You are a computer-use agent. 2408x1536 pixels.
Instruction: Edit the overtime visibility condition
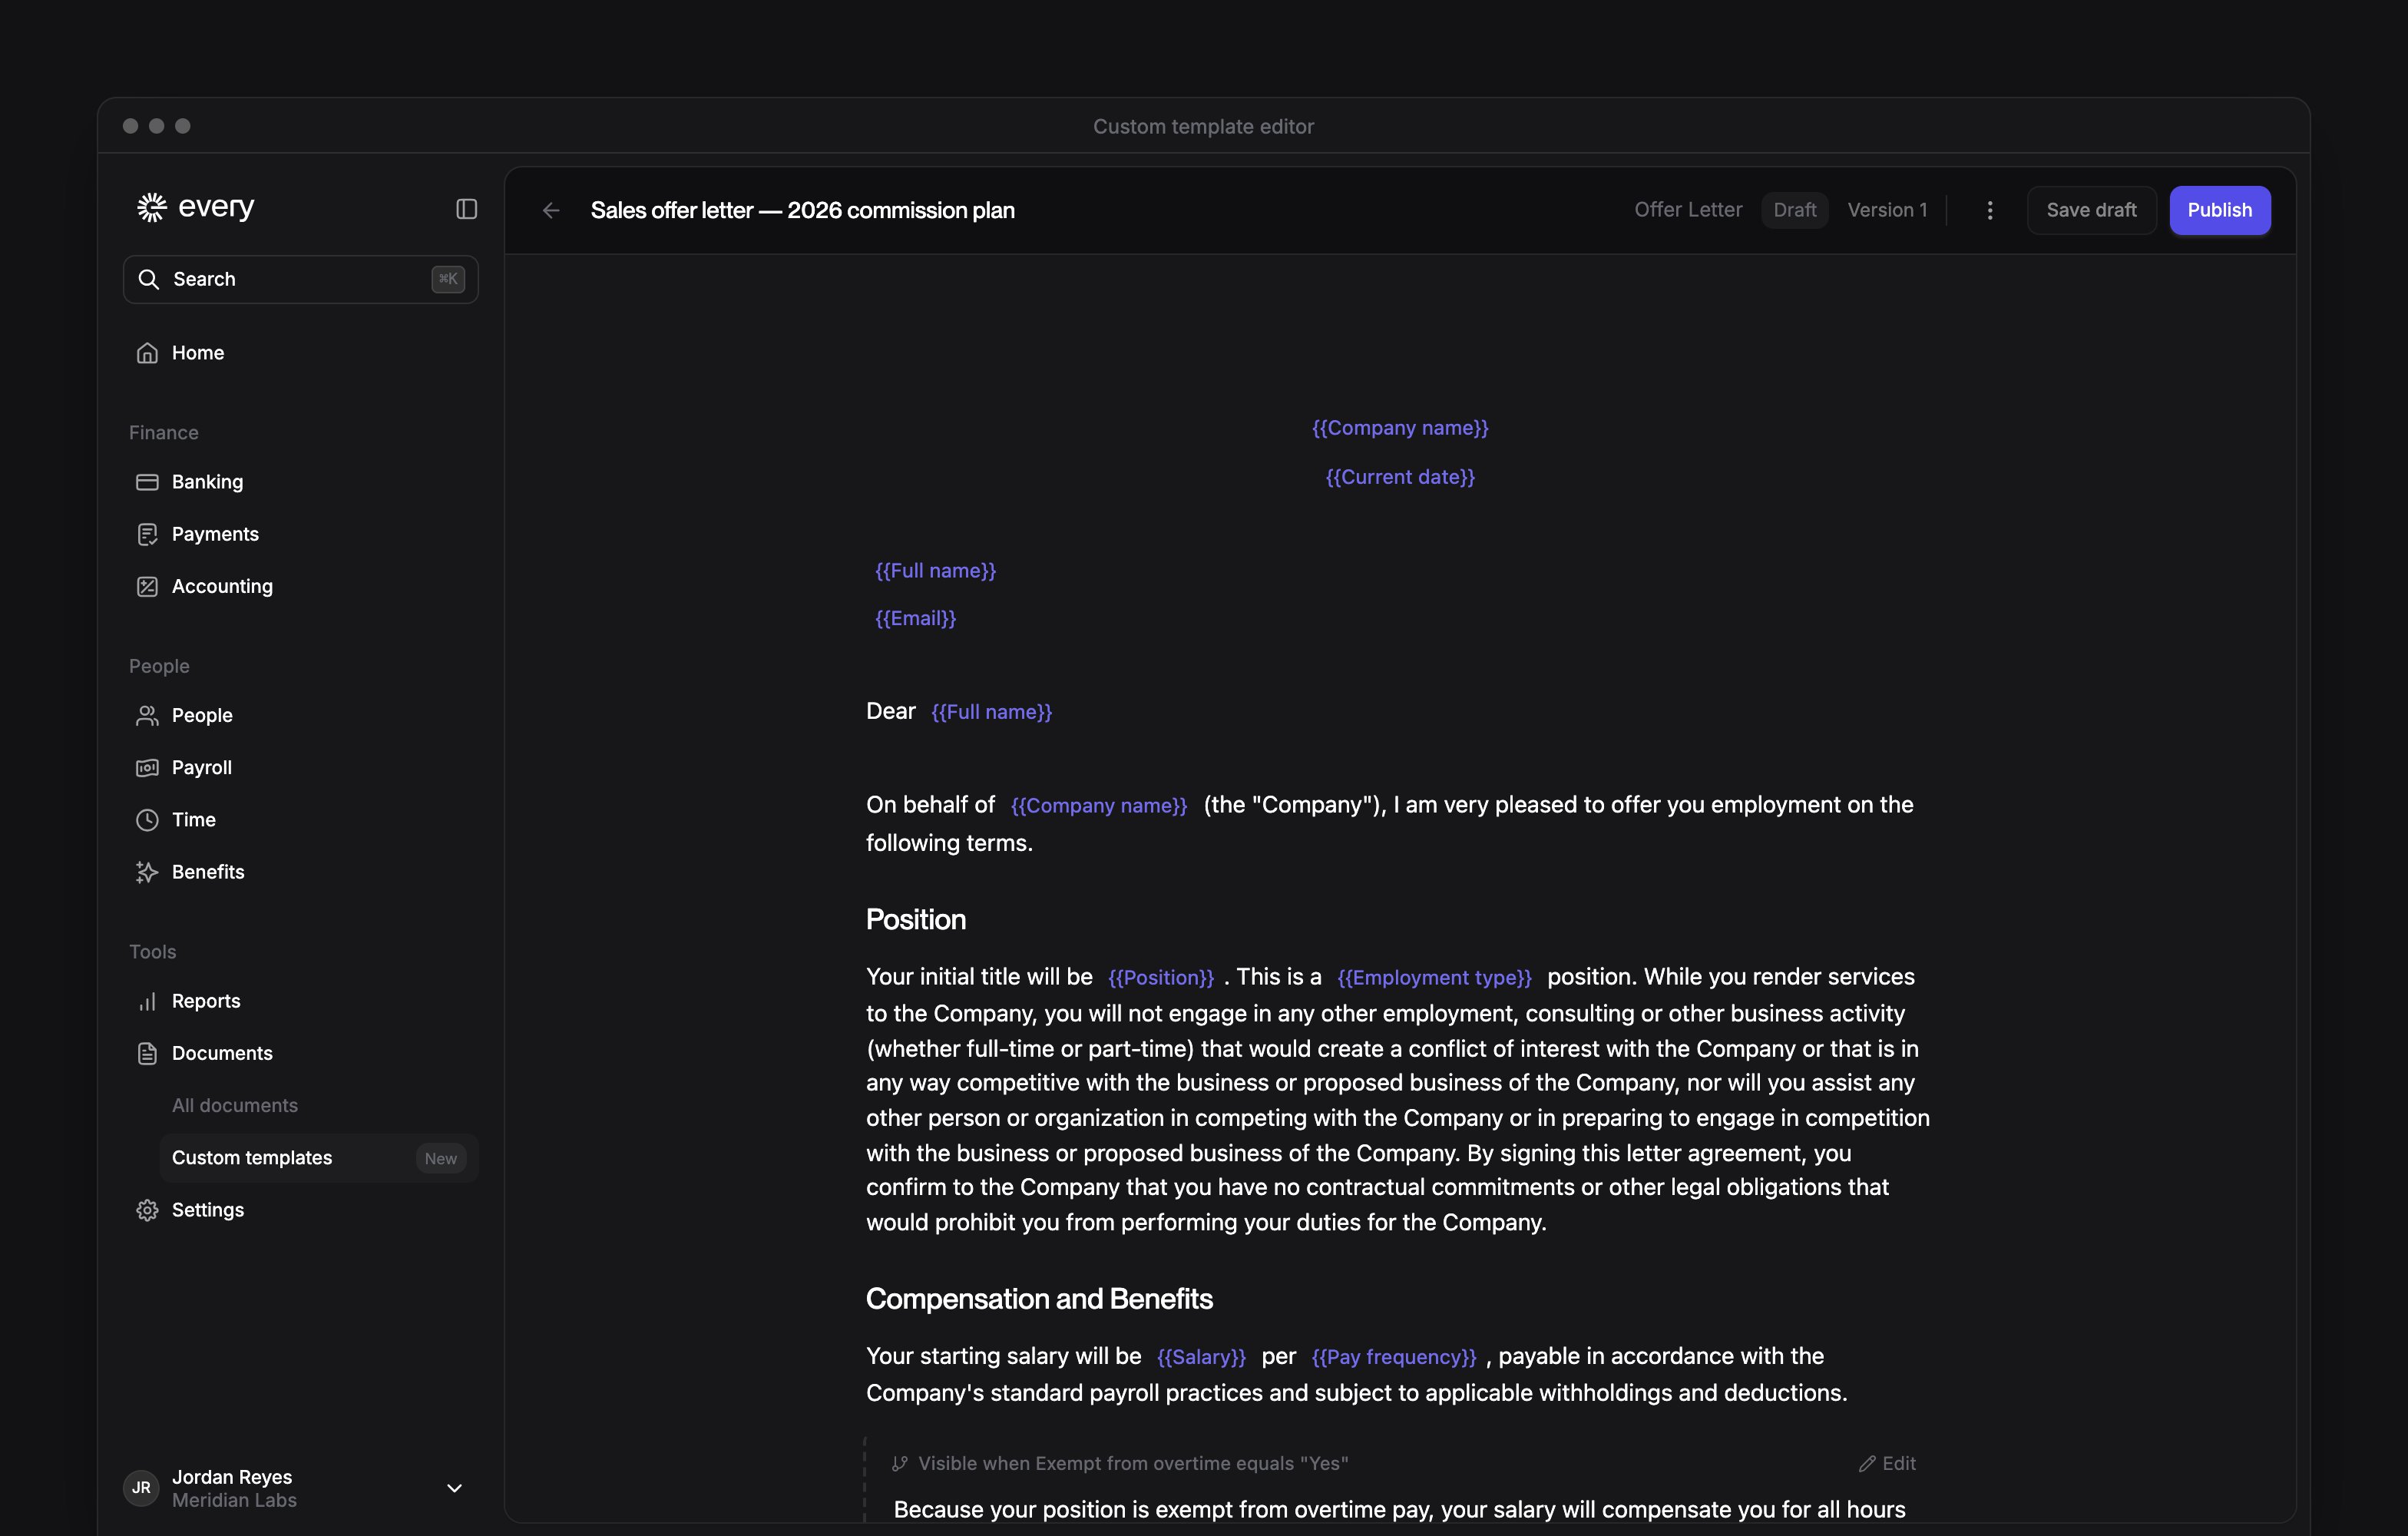pyautogui.click(x=1887, y=1463)
